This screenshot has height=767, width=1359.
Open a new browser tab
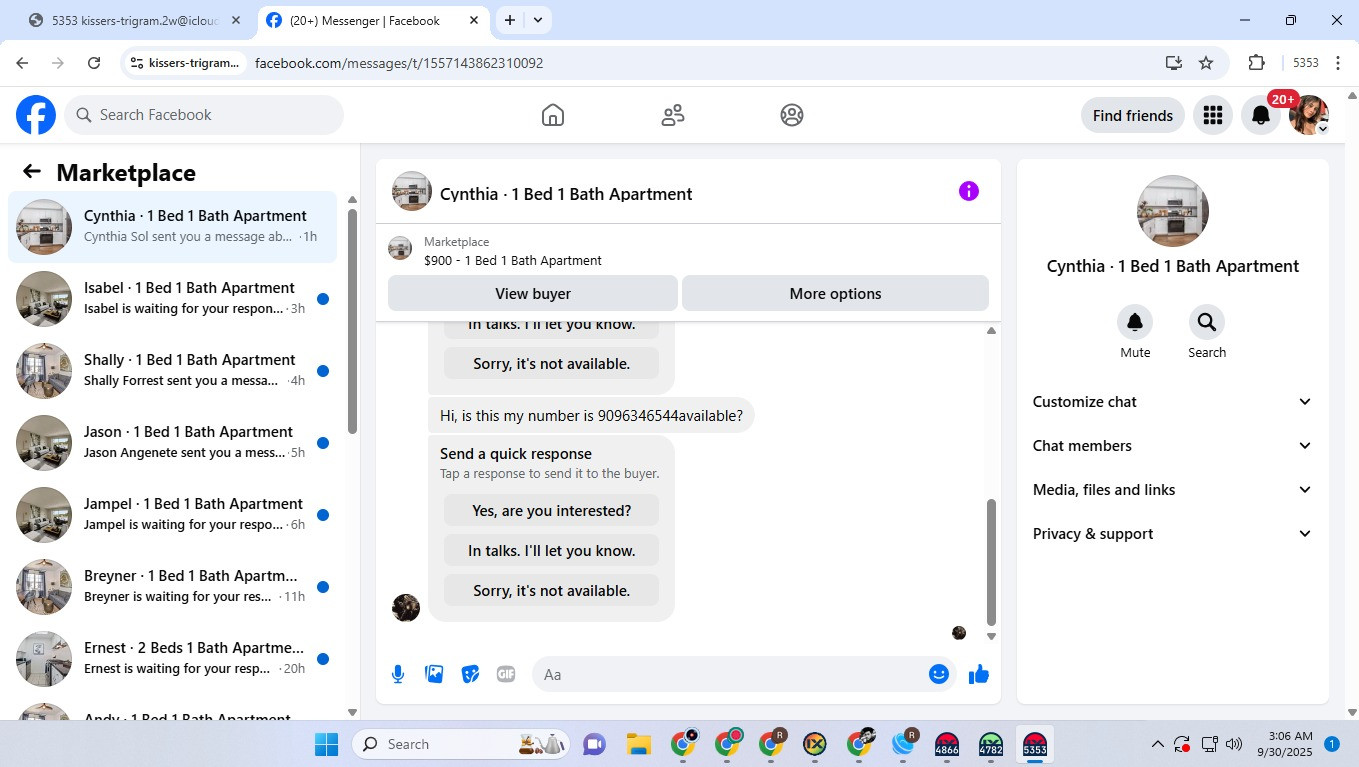510,20
